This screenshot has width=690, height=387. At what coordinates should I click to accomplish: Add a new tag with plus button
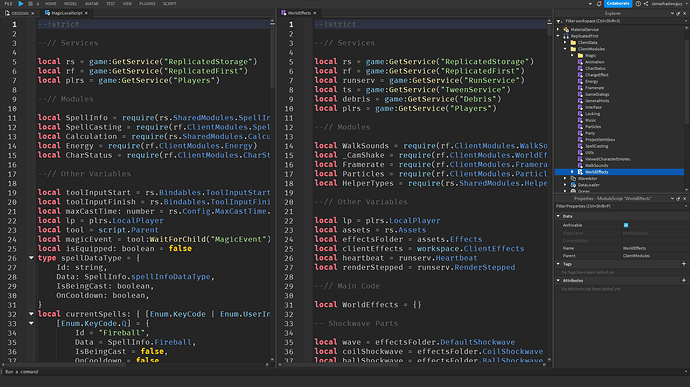tap(683, 264)
